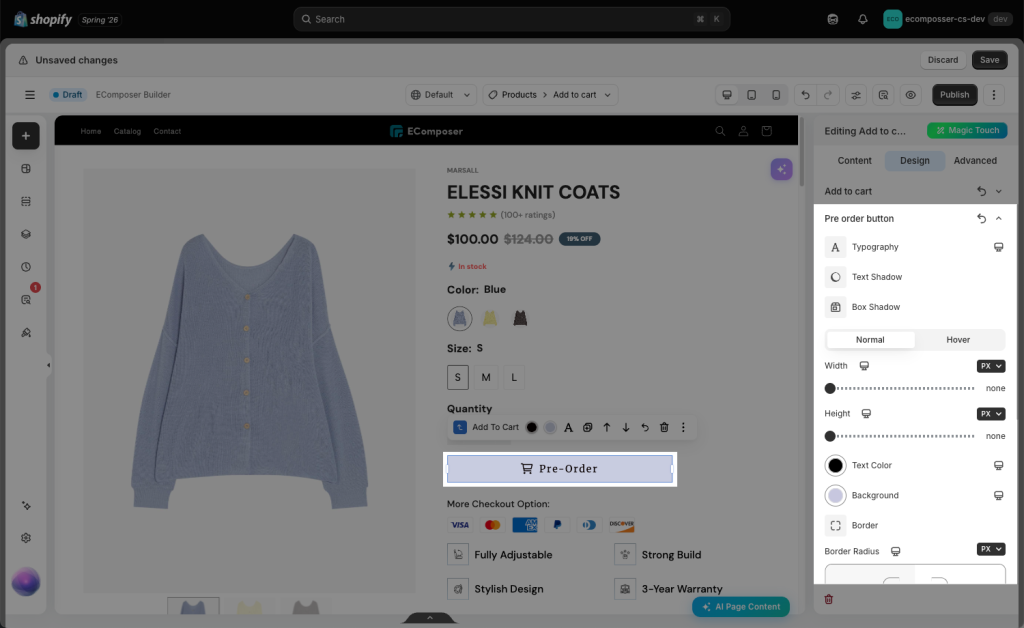Click the Publish button
The width and height of the screenshot is (1024, 628).
tap(954, 95)
